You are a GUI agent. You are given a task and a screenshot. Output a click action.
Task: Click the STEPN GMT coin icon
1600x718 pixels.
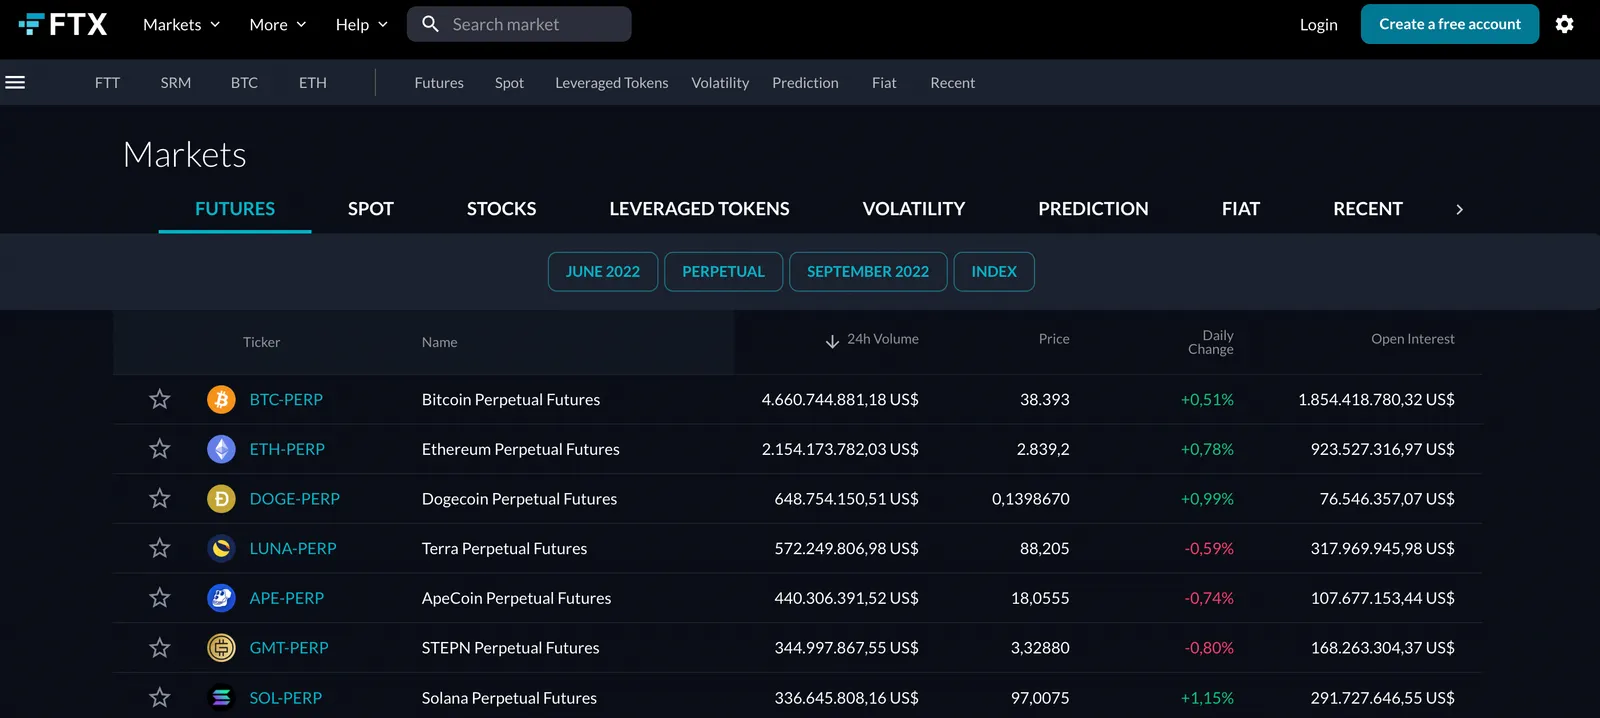pyautogui.click(x=221, y=648)
